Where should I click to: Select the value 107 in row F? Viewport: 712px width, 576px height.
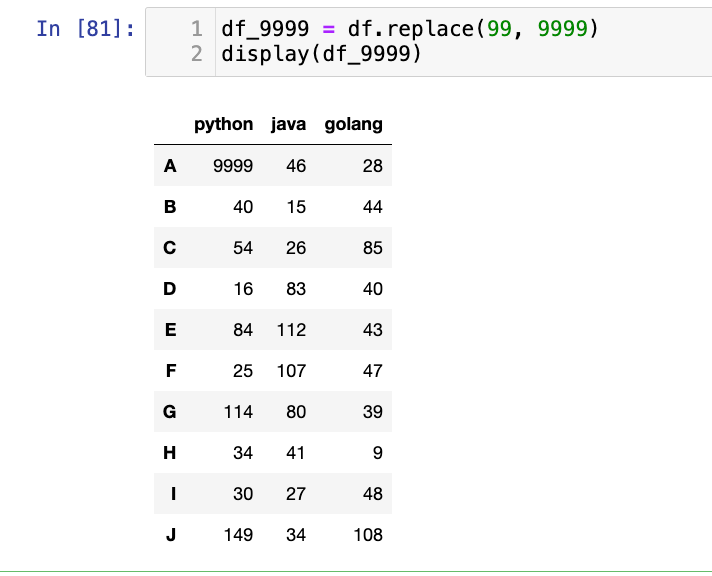pos(291,371)
